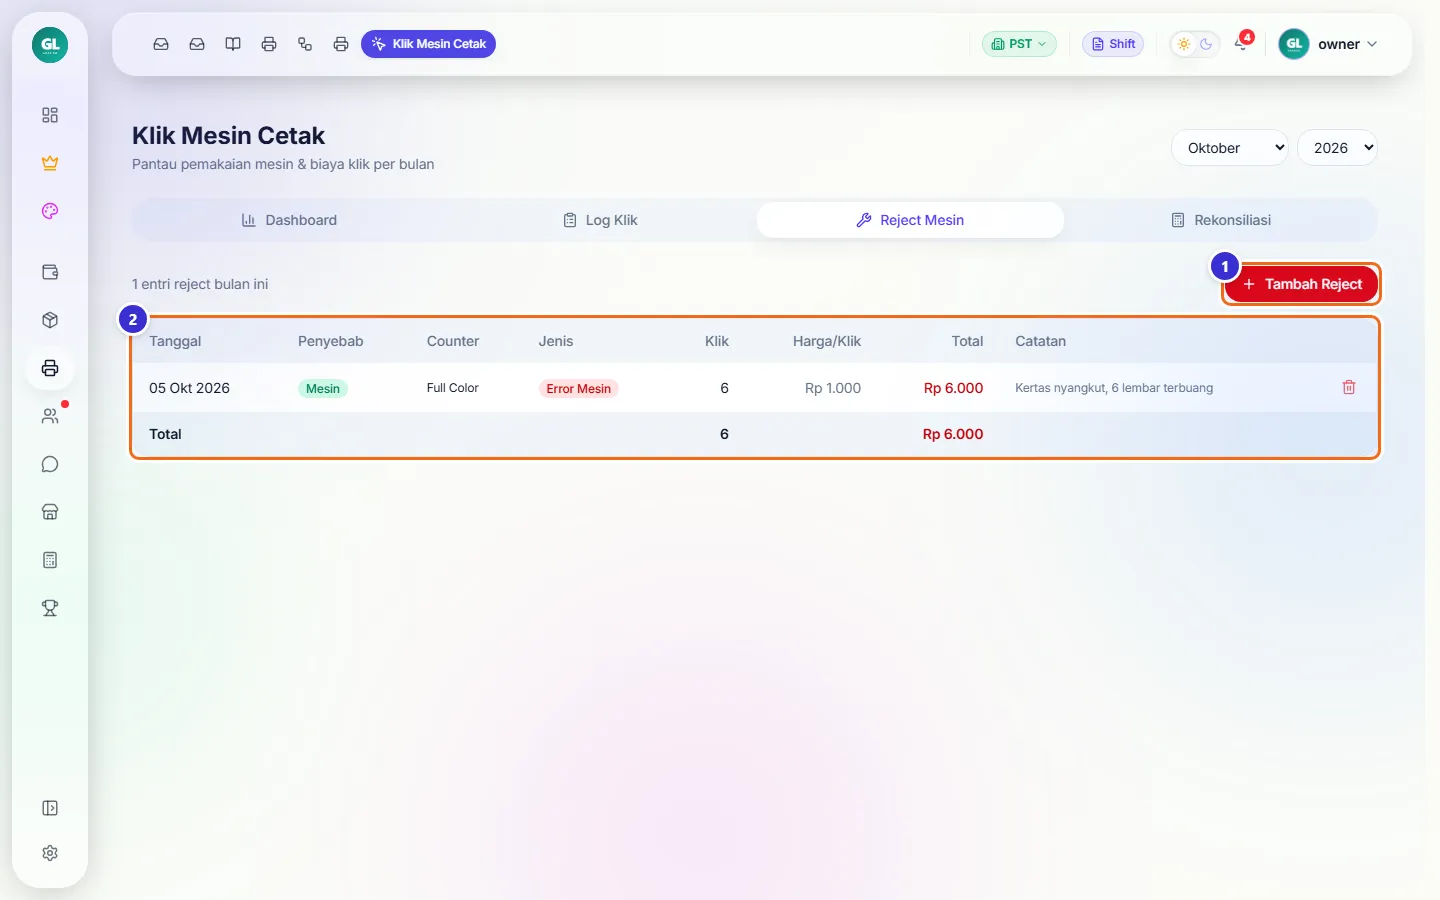
Task: Open settings gear at sidebar bottom
Action: point(50,853)
